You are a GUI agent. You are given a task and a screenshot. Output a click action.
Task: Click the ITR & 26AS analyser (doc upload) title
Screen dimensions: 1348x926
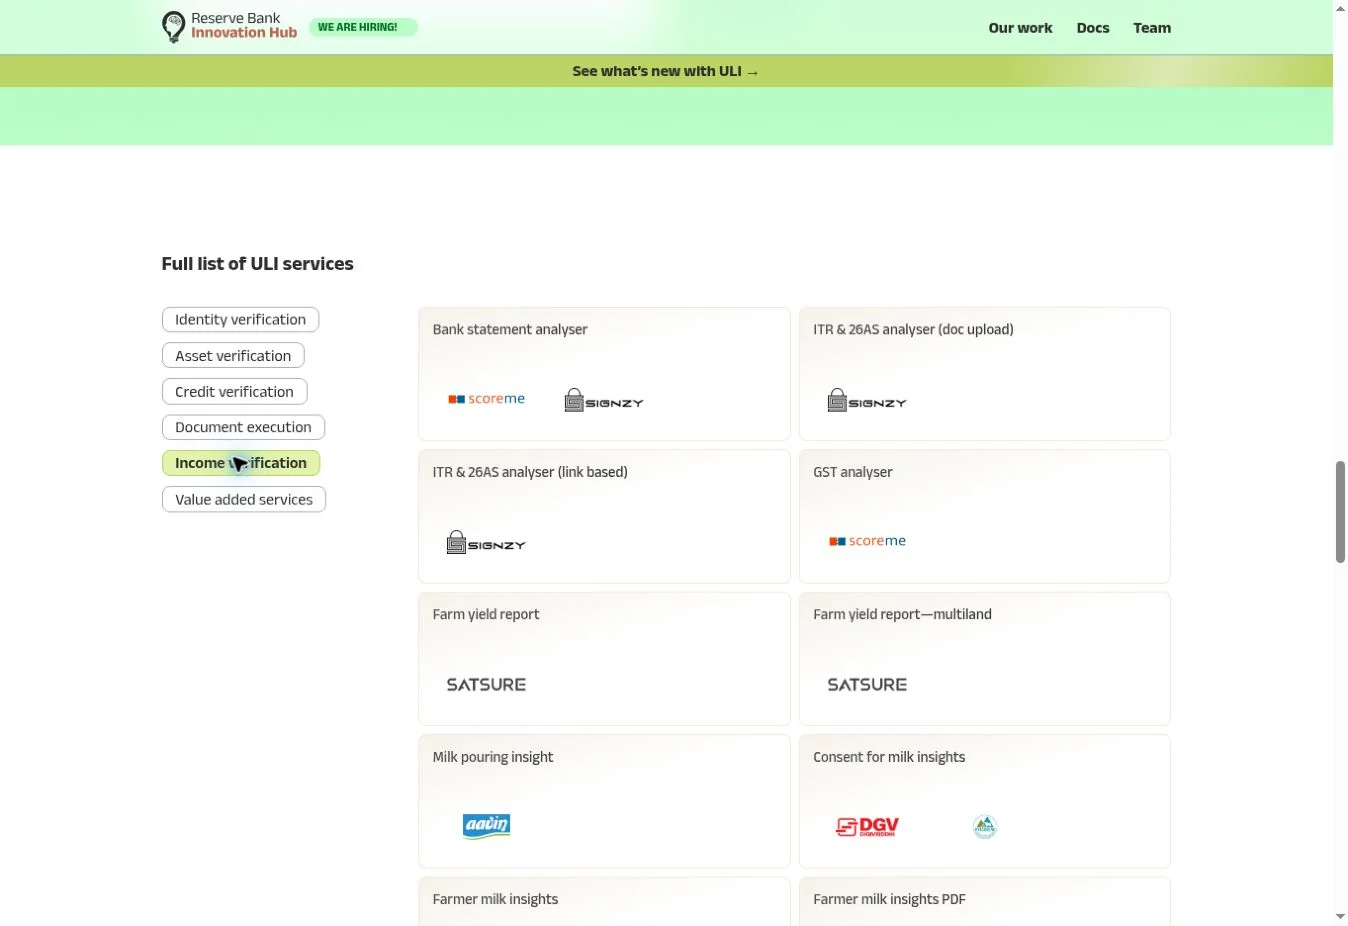coord(913,329)
